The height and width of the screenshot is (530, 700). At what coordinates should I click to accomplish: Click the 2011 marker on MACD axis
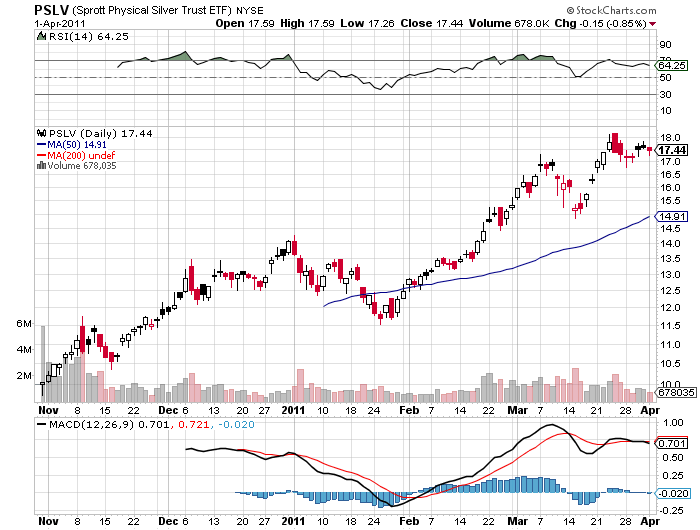click(x=293, y=521)
